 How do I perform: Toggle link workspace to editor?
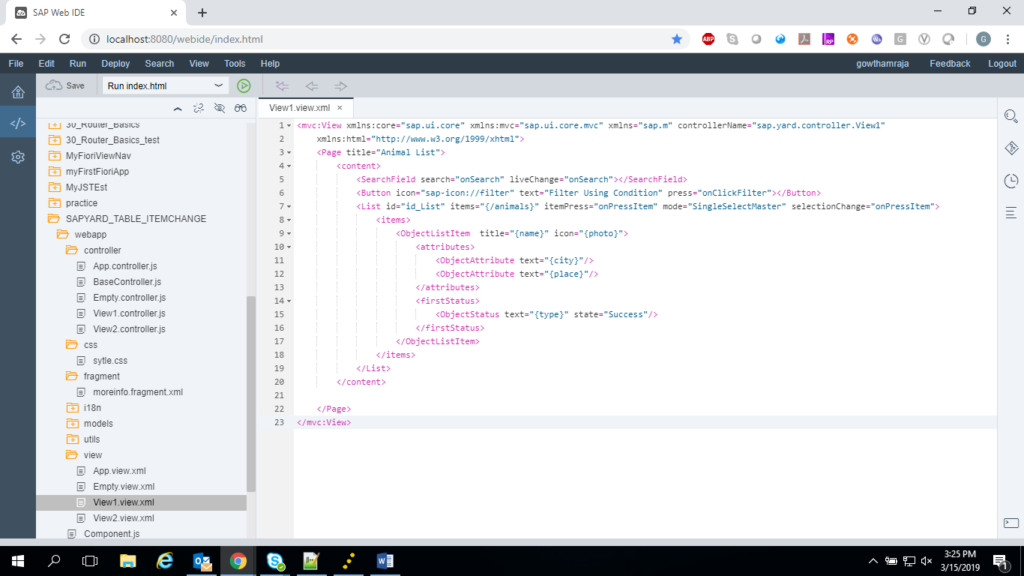click(x=199, y=108)
